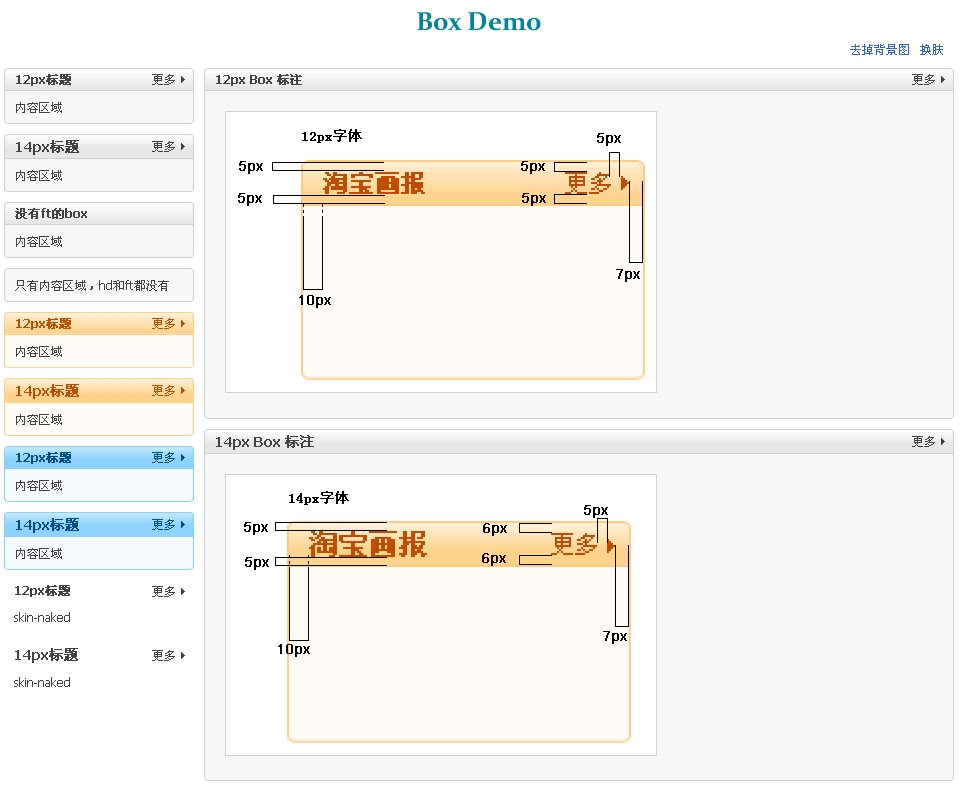Select the blue 12px标题 heading
This screenshot has width=961, height=786.
tap(43, 457)
